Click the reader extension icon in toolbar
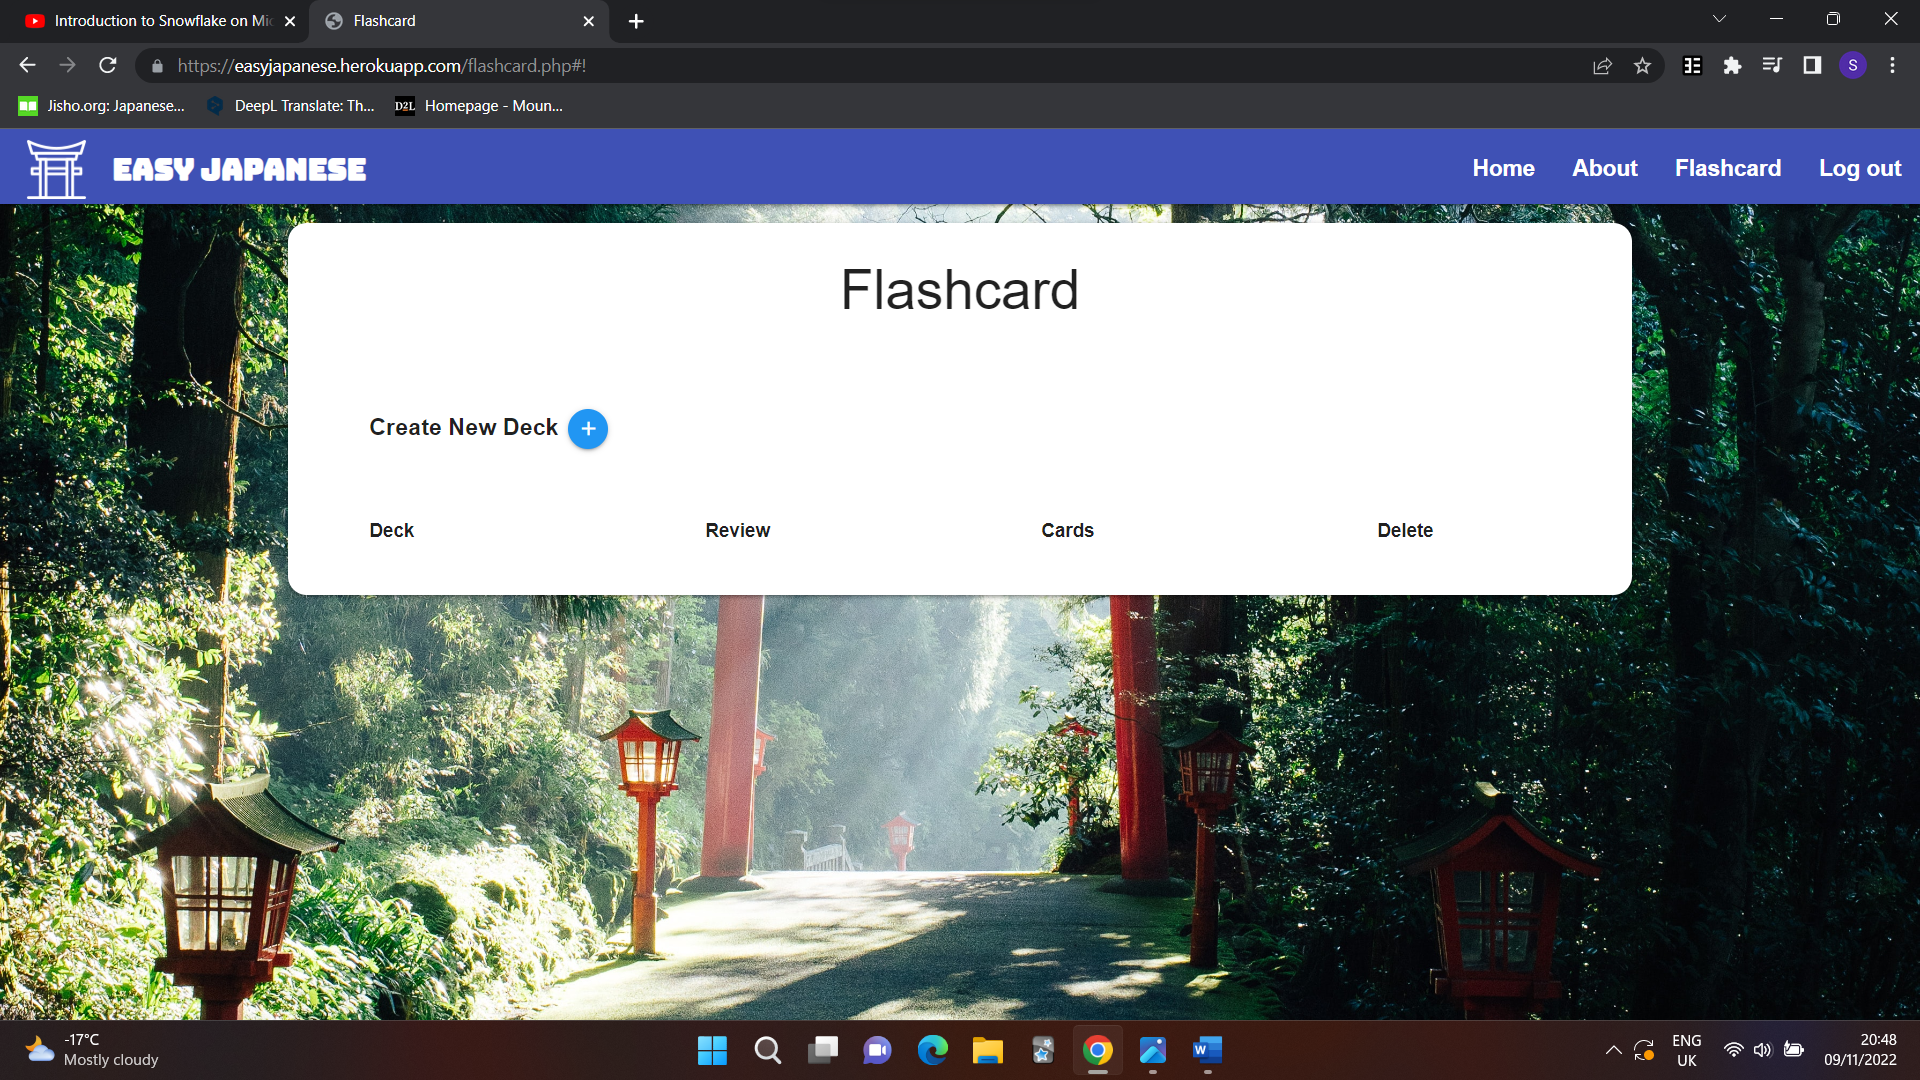 click(x=1692, y=66)
